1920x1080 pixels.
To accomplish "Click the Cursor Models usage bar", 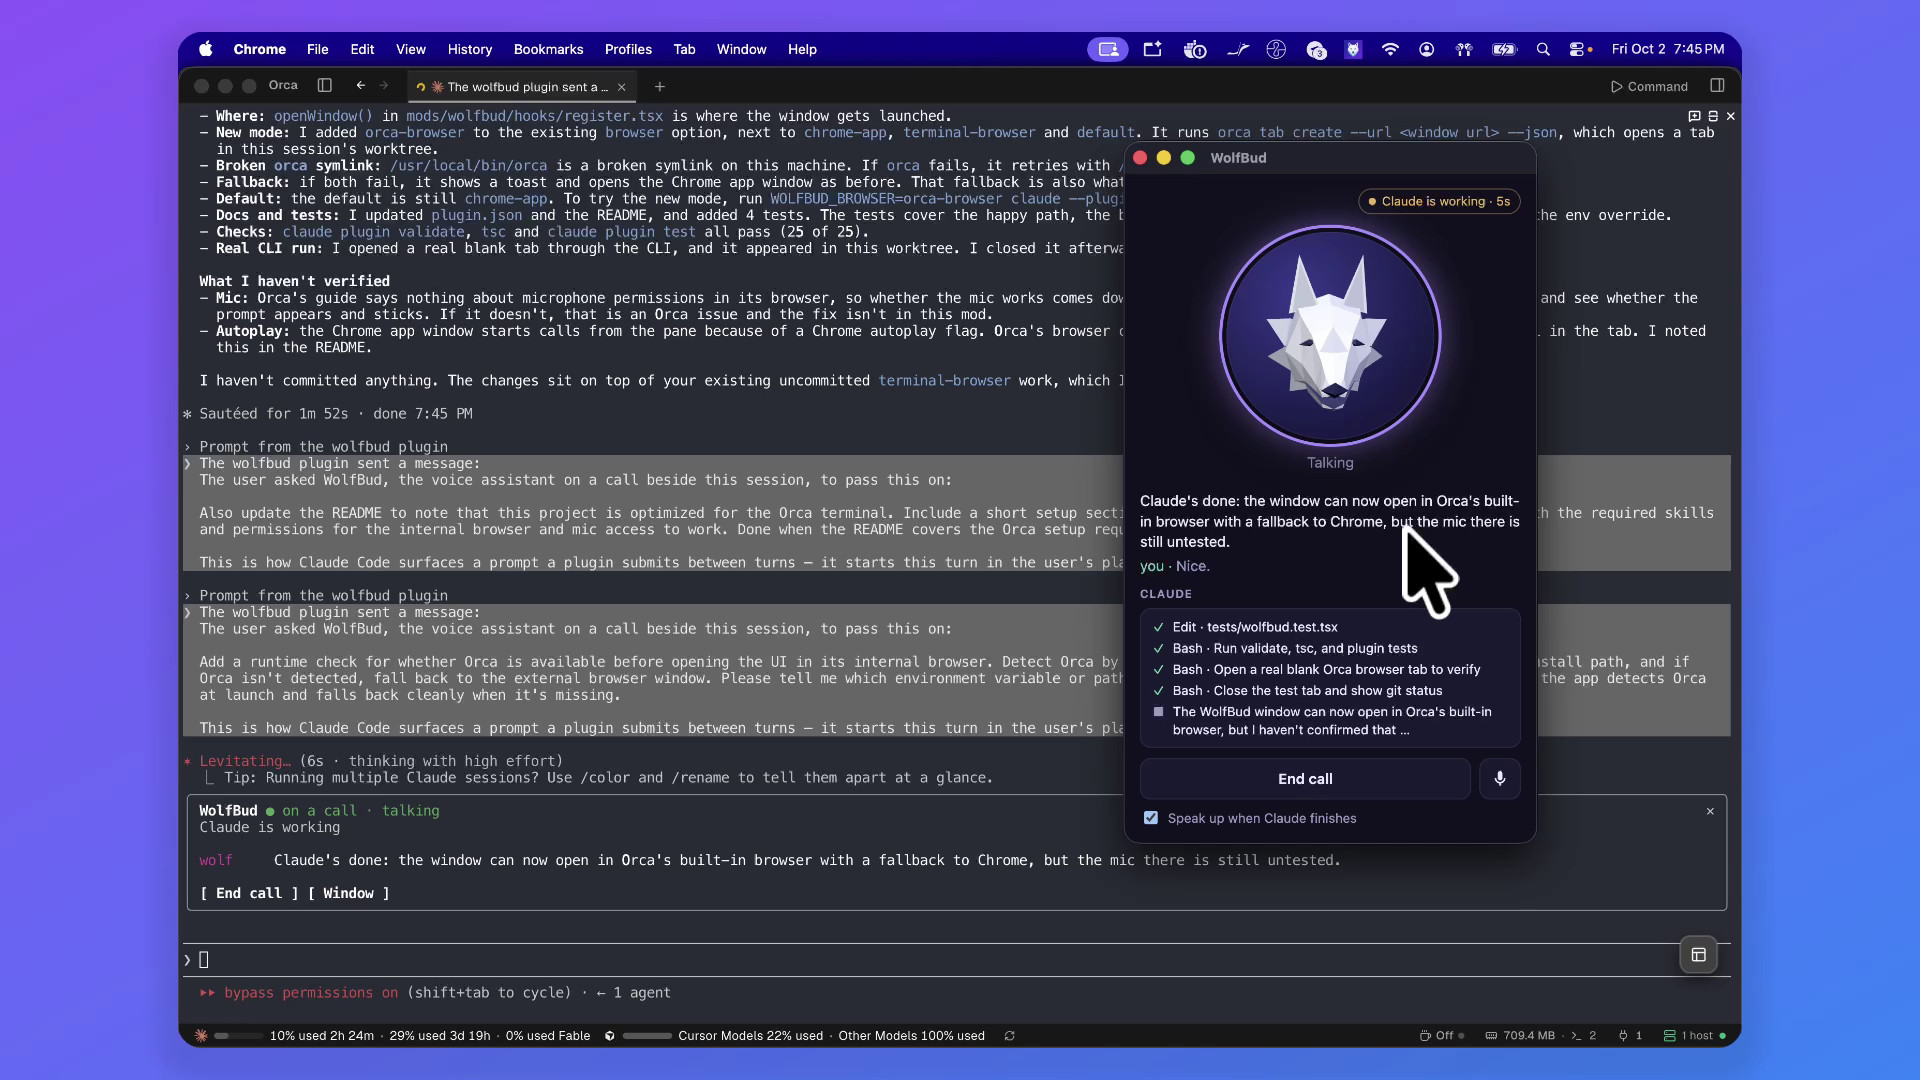I will 647,1036.
